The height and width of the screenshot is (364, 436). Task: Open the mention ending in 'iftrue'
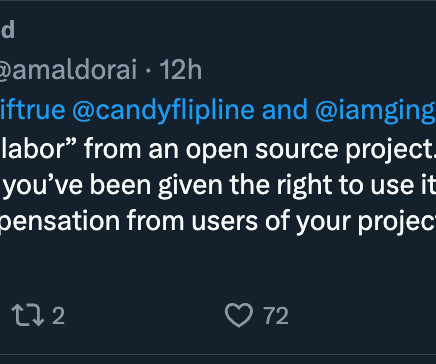(x=32, y=110)
